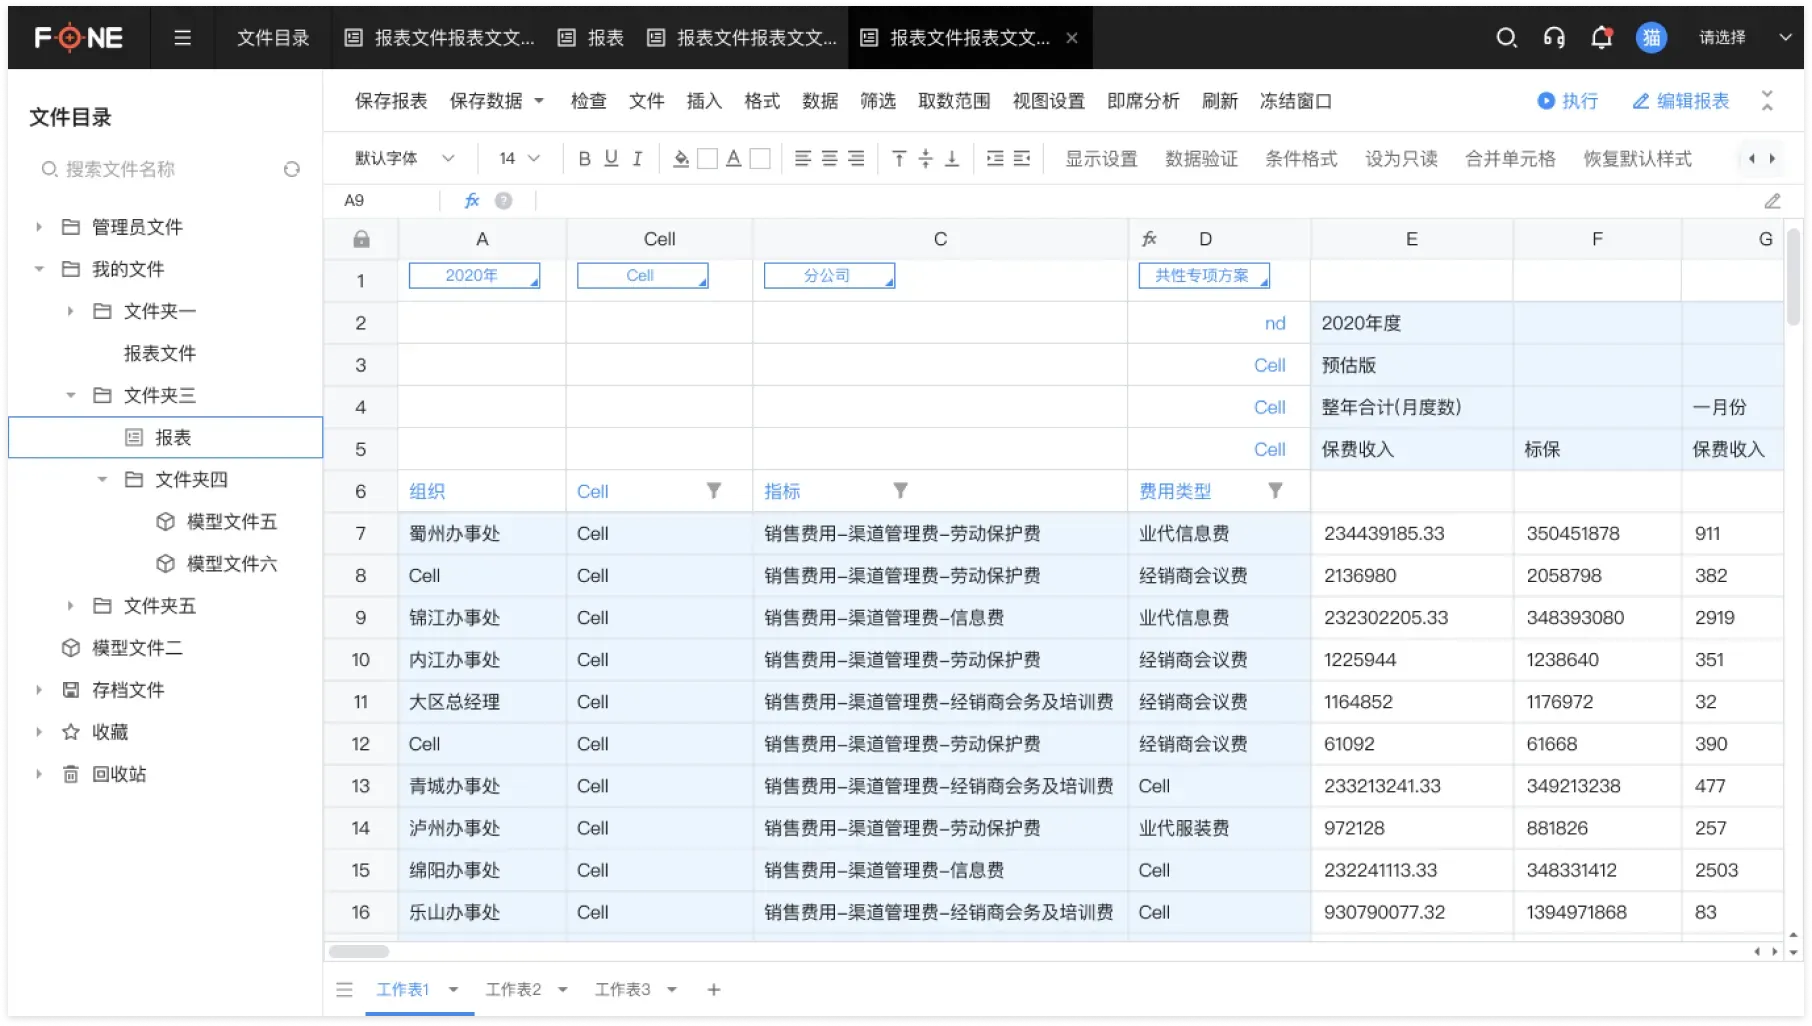Click the search magnifier in top bar
Viewport: 1812px width, 1026px height.
coord(1506,38)
